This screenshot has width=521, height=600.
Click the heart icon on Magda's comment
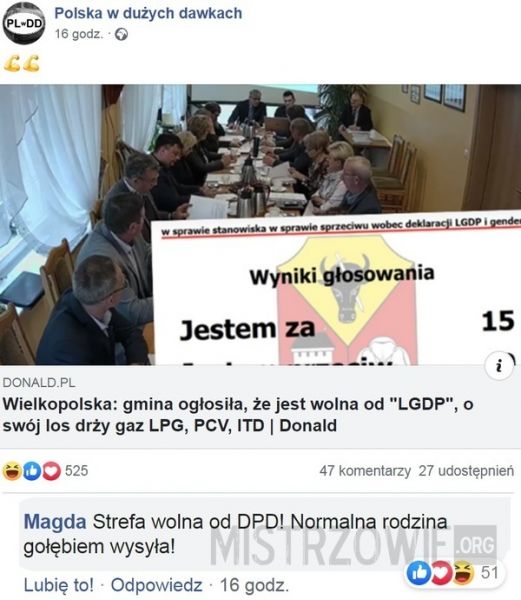[441, 573]
